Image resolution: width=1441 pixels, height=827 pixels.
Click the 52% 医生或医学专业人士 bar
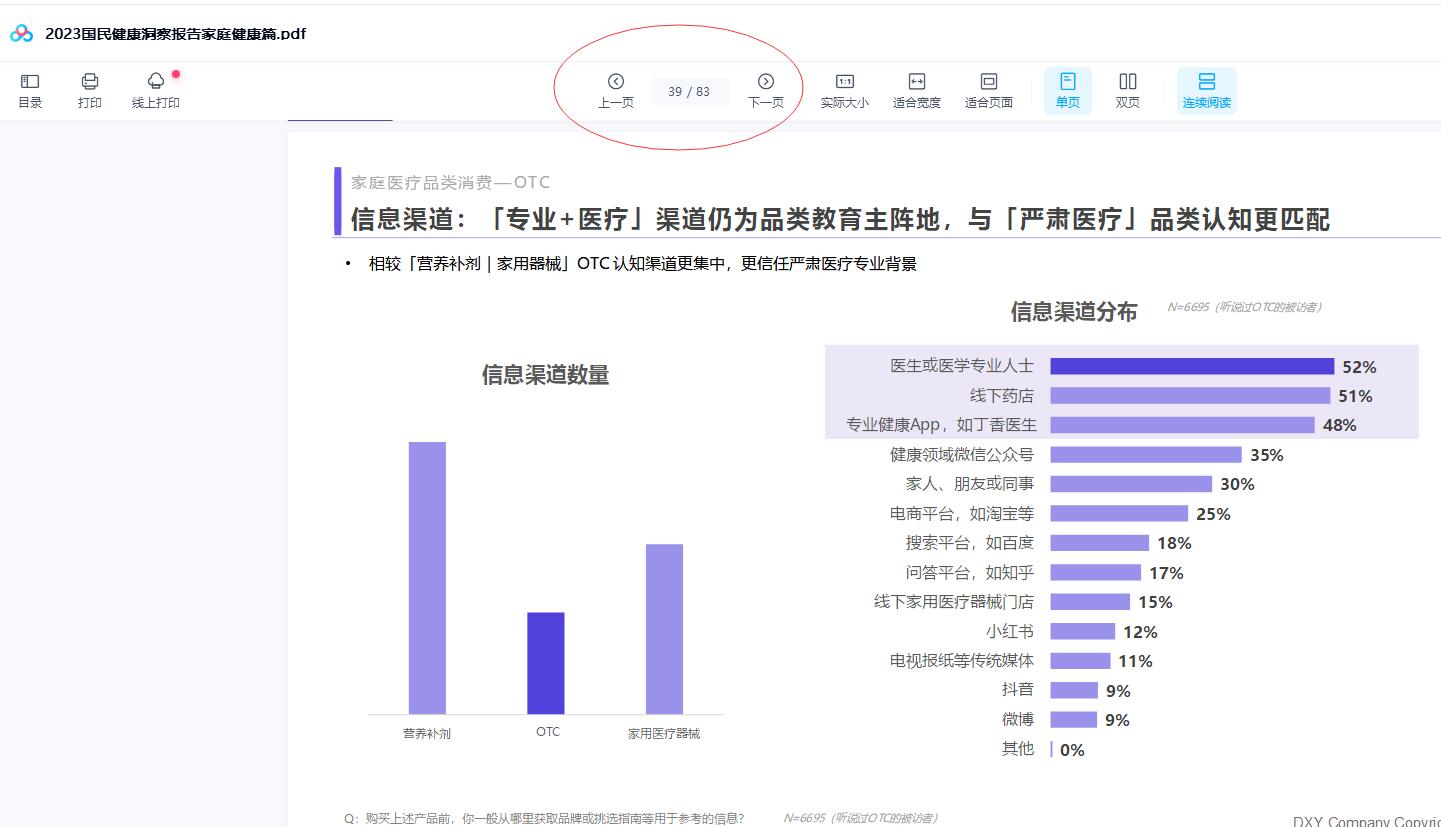click(1191, 367)
